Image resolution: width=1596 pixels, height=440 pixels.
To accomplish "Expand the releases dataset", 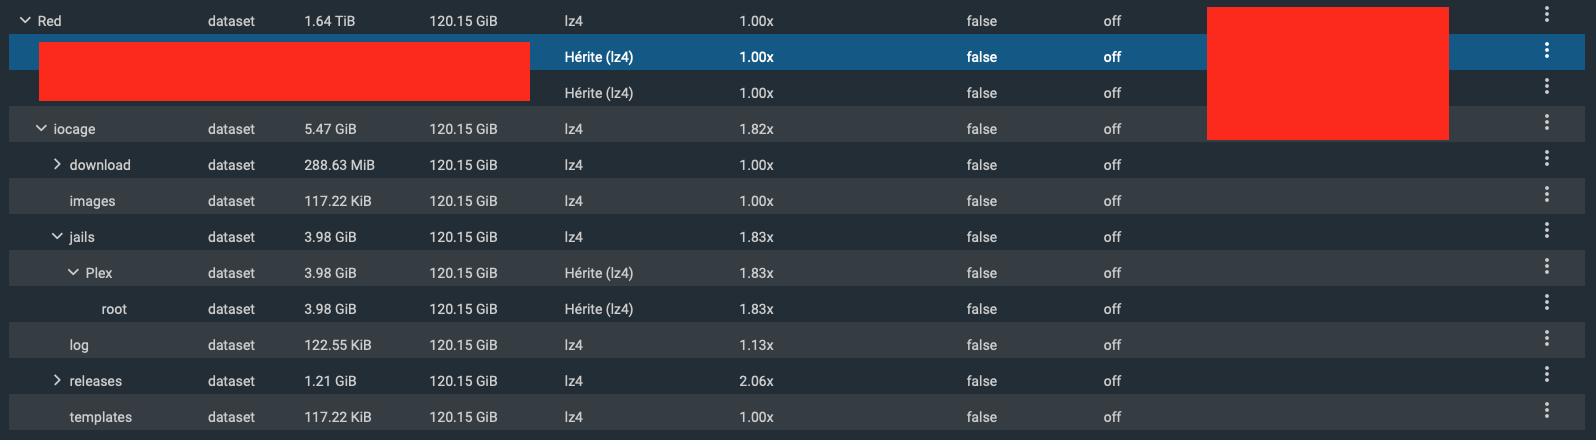I will [x=57, y=380].
